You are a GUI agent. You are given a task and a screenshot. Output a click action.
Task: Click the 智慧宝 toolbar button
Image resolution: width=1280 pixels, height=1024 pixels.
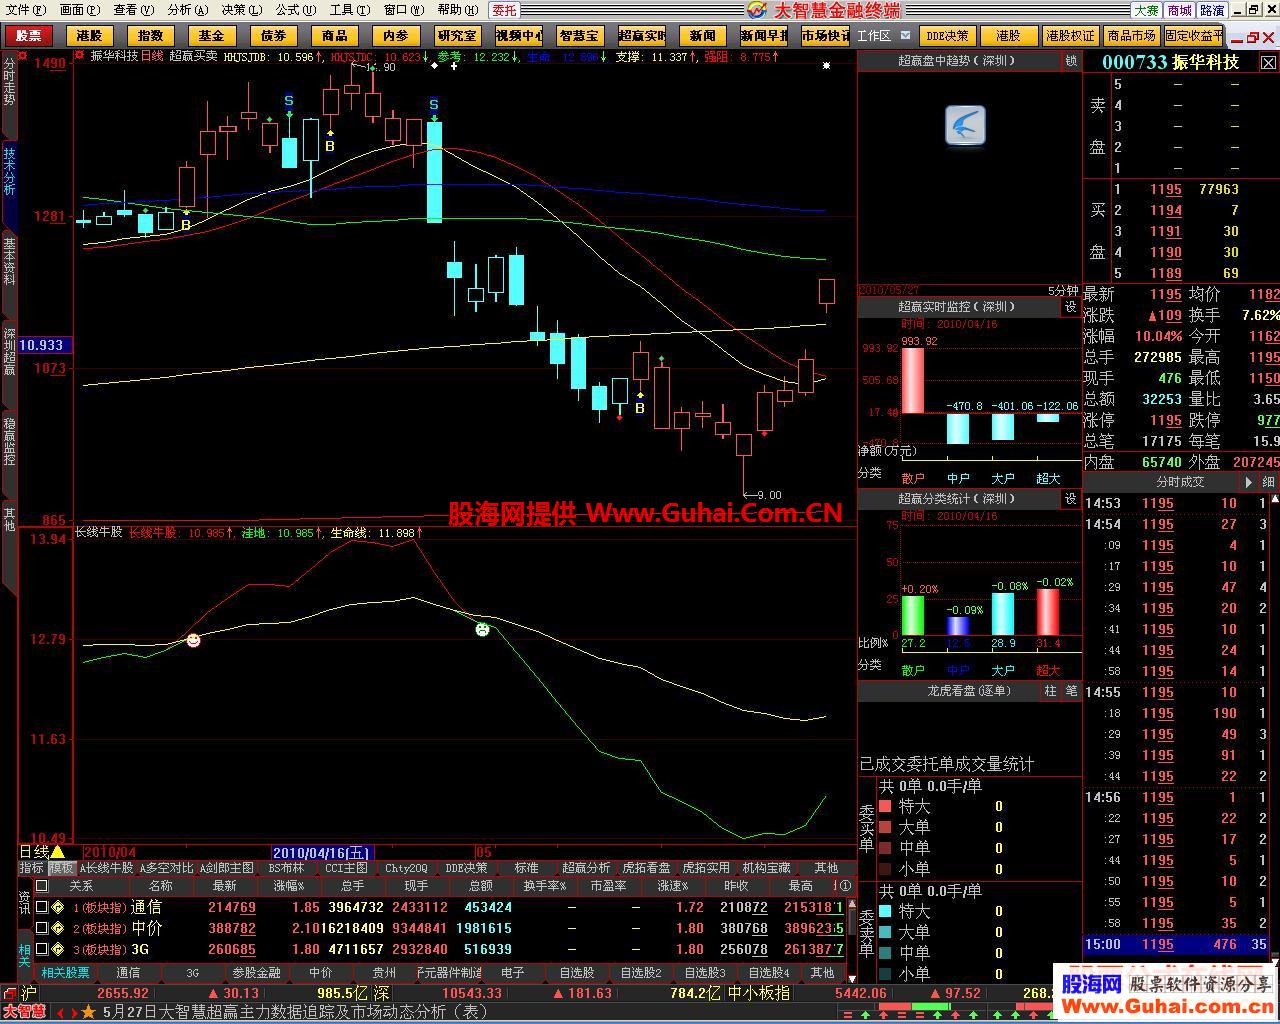pyautogui.click(x=579, y=35)
